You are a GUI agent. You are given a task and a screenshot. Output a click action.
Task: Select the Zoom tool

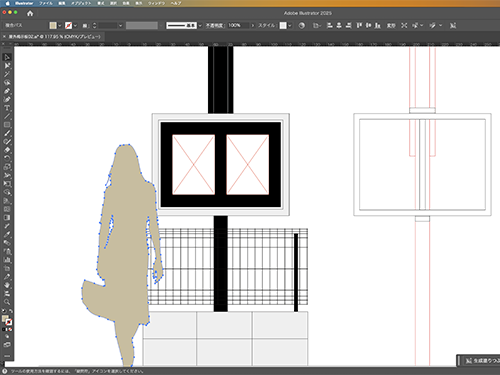(7, 302)
